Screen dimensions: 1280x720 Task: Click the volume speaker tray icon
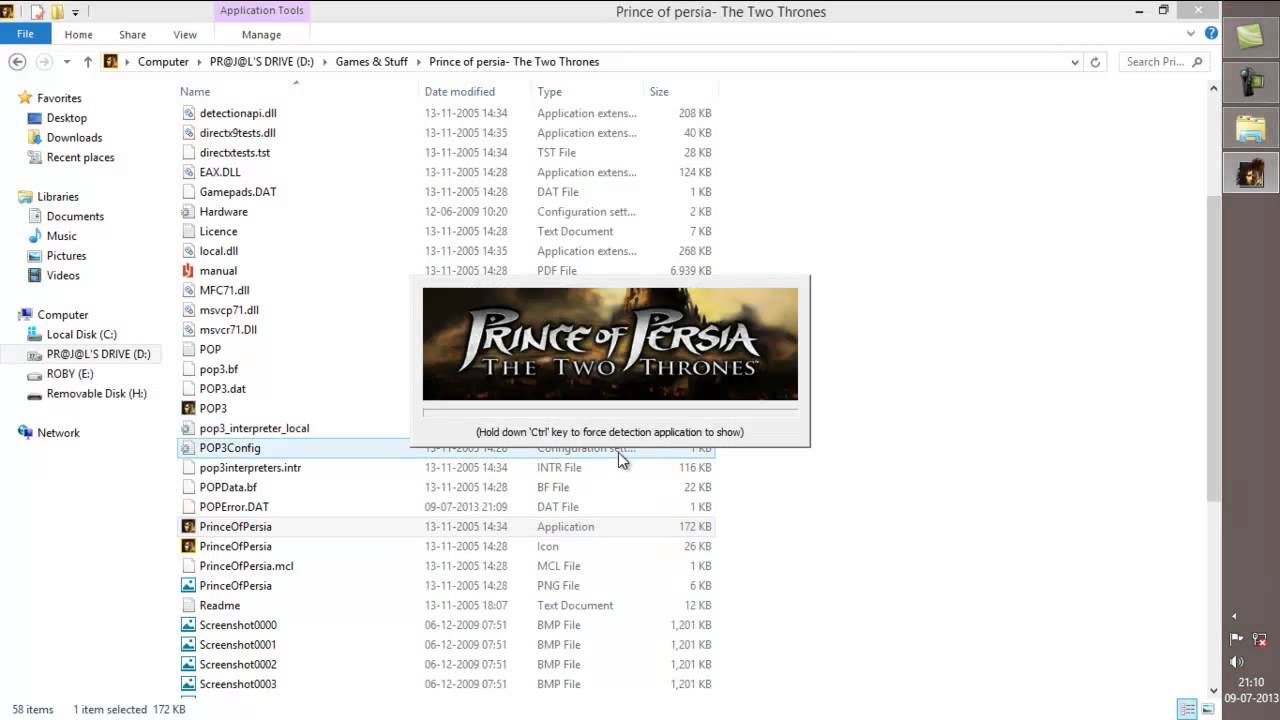click(x=1237, y=662)
